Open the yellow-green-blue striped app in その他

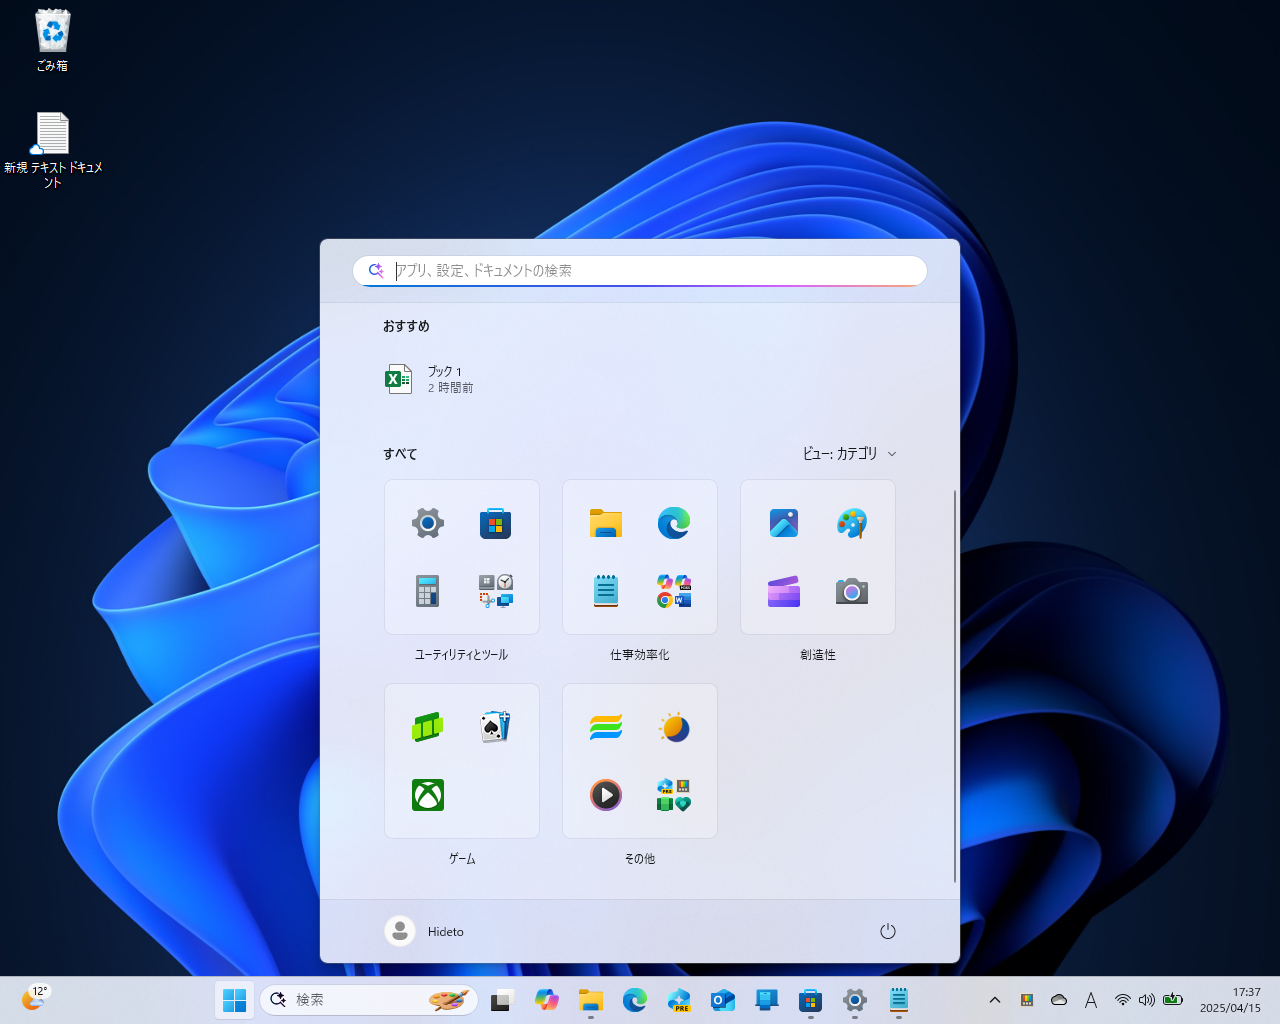(x=606, y=727)
